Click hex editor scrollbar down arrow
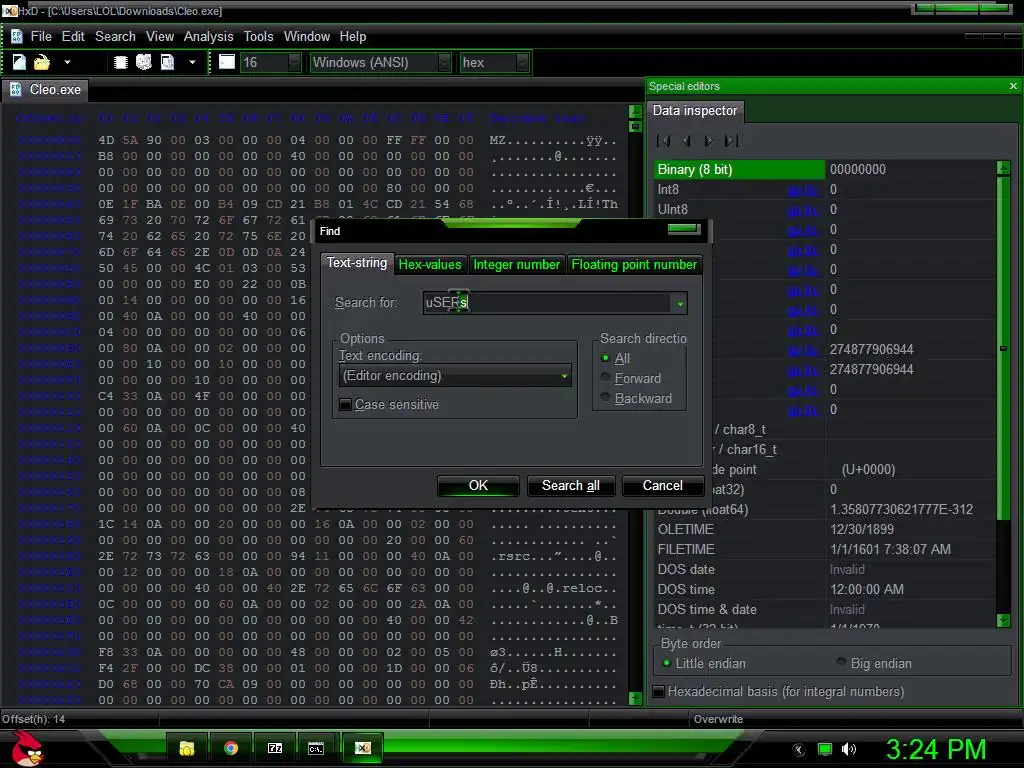 [x=635, y=698]
